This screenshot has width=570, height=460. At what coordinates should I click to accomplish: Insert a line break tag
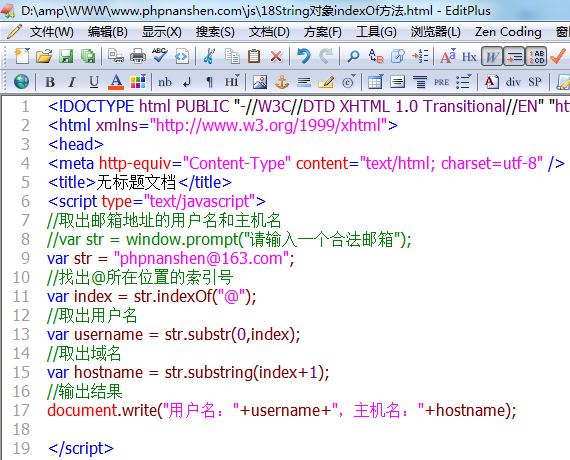(x=187, y=83)
